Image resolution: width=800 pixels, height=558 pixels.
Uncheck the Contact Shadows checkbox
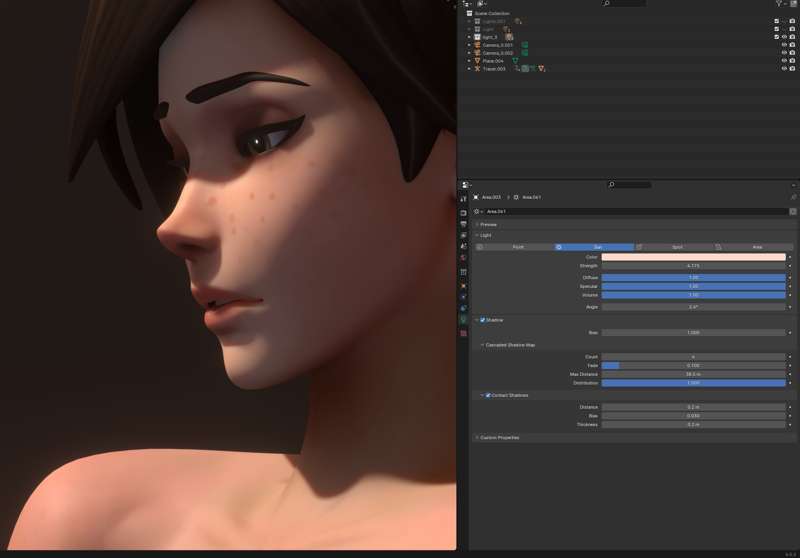[488, 395]
